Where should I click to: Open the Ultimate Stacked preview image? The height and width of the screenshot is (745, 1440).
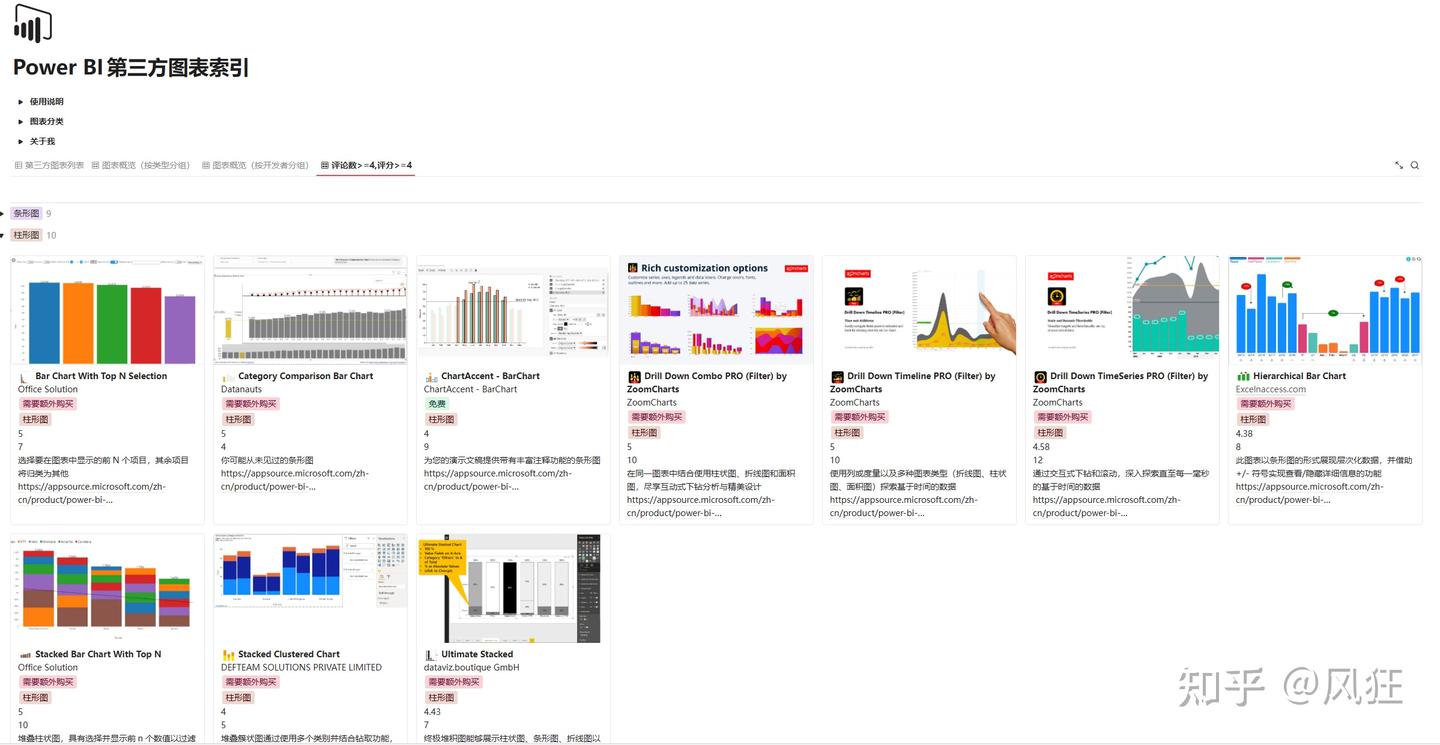click(514, 588)
